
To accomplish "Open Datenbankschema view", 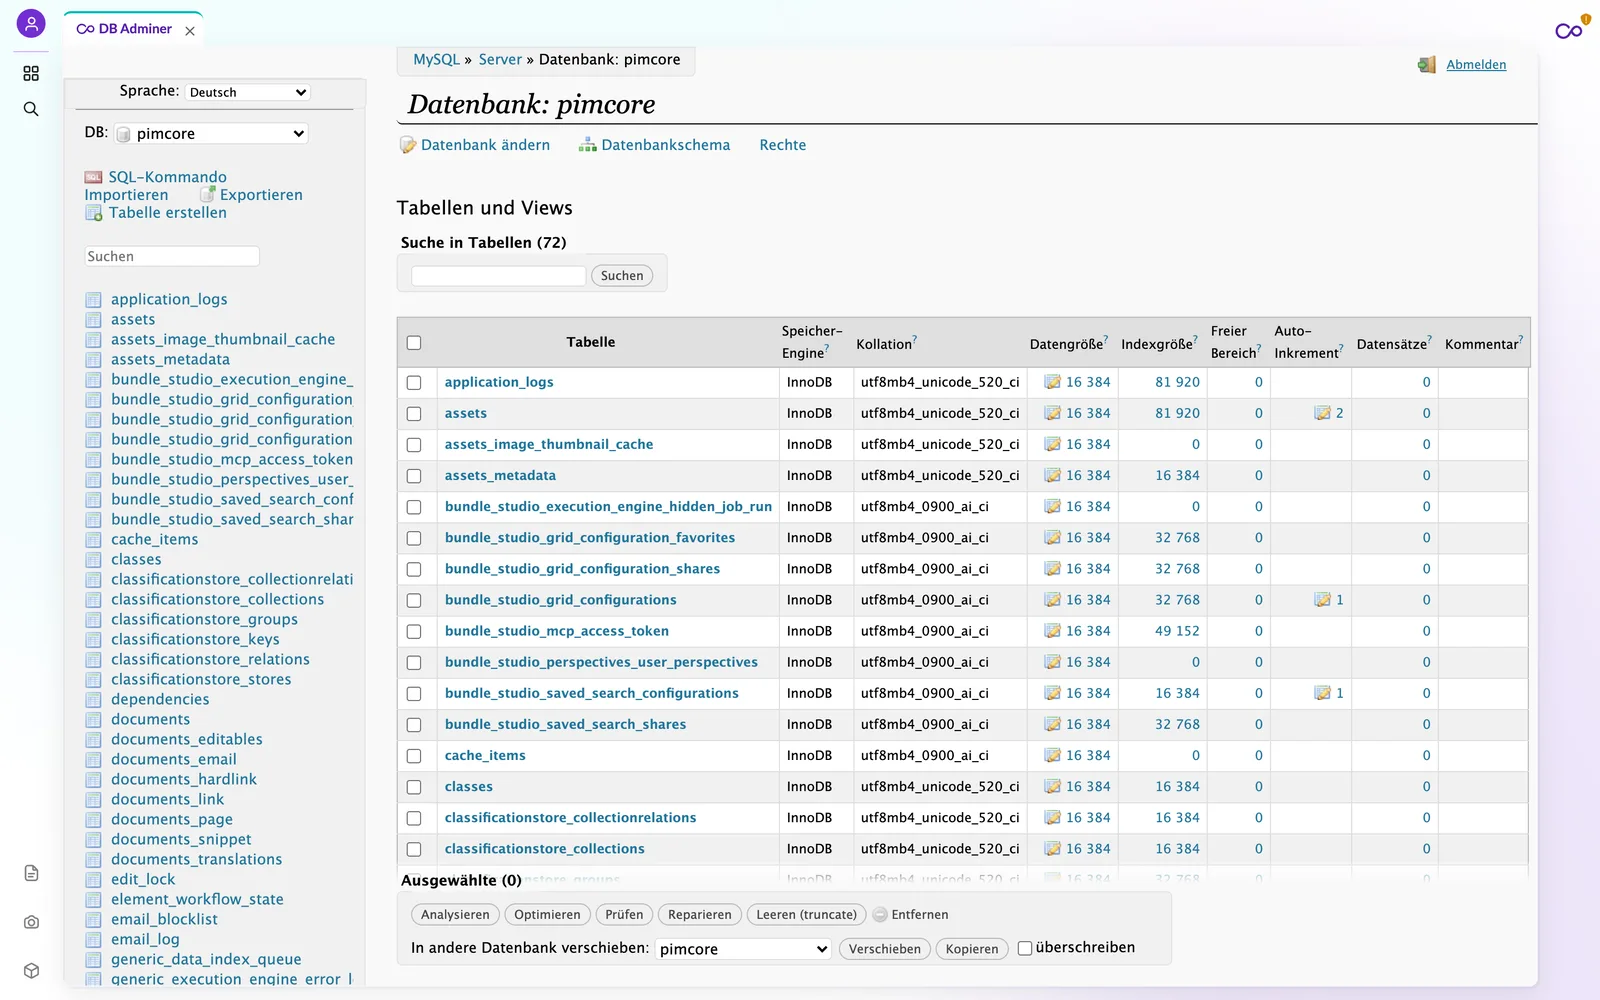I will tap(665, 145).
